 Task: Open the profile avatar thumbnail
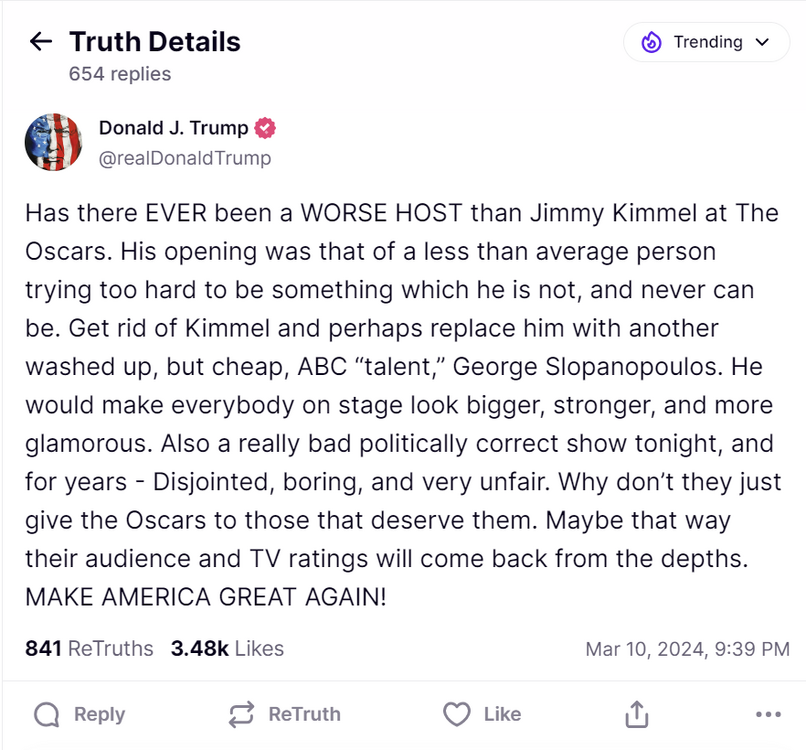point(53,143)
